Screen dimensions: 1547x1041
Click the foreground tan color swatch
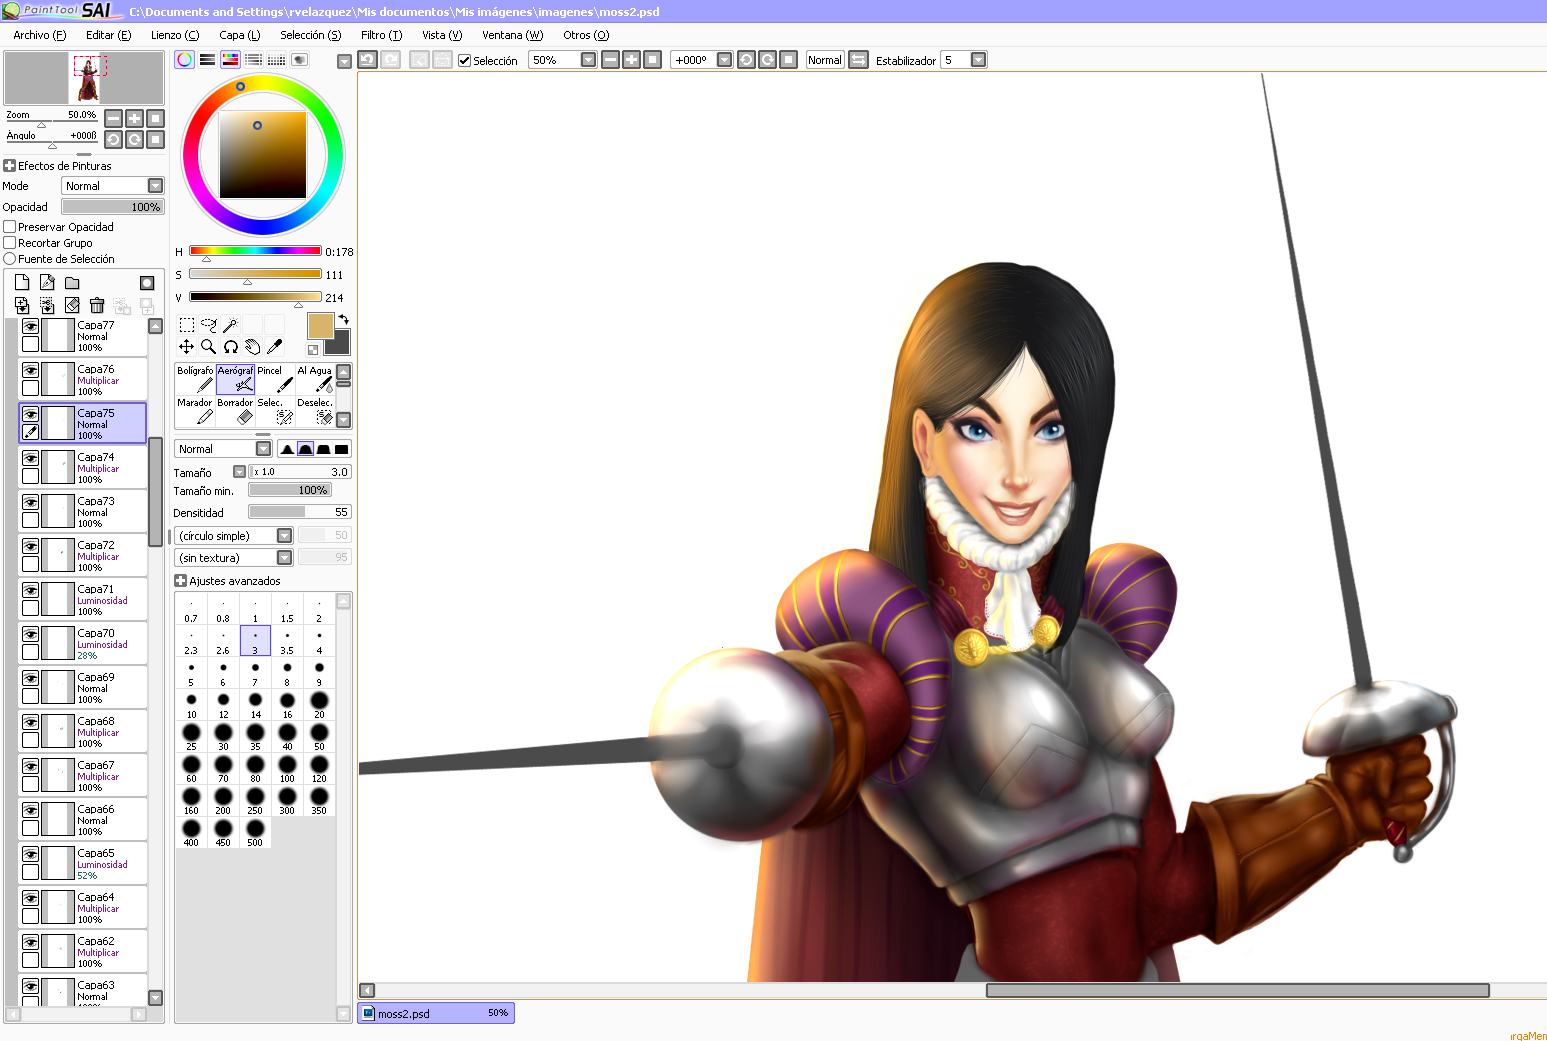pos(320,326)
